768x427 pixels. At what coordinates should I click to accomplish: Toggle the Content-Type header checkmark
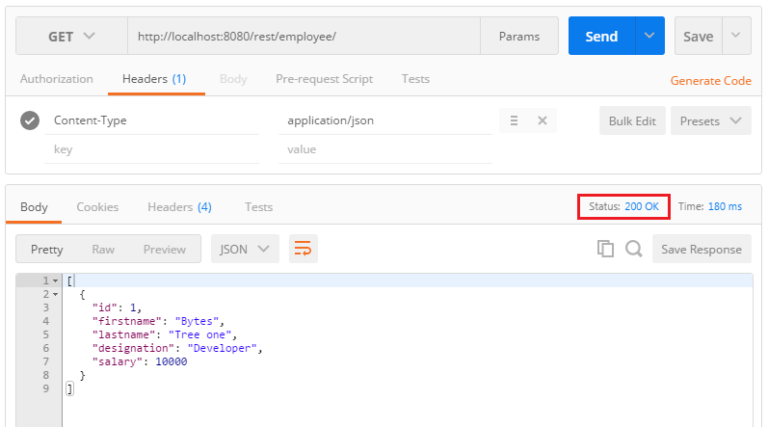tap(30, 120)
